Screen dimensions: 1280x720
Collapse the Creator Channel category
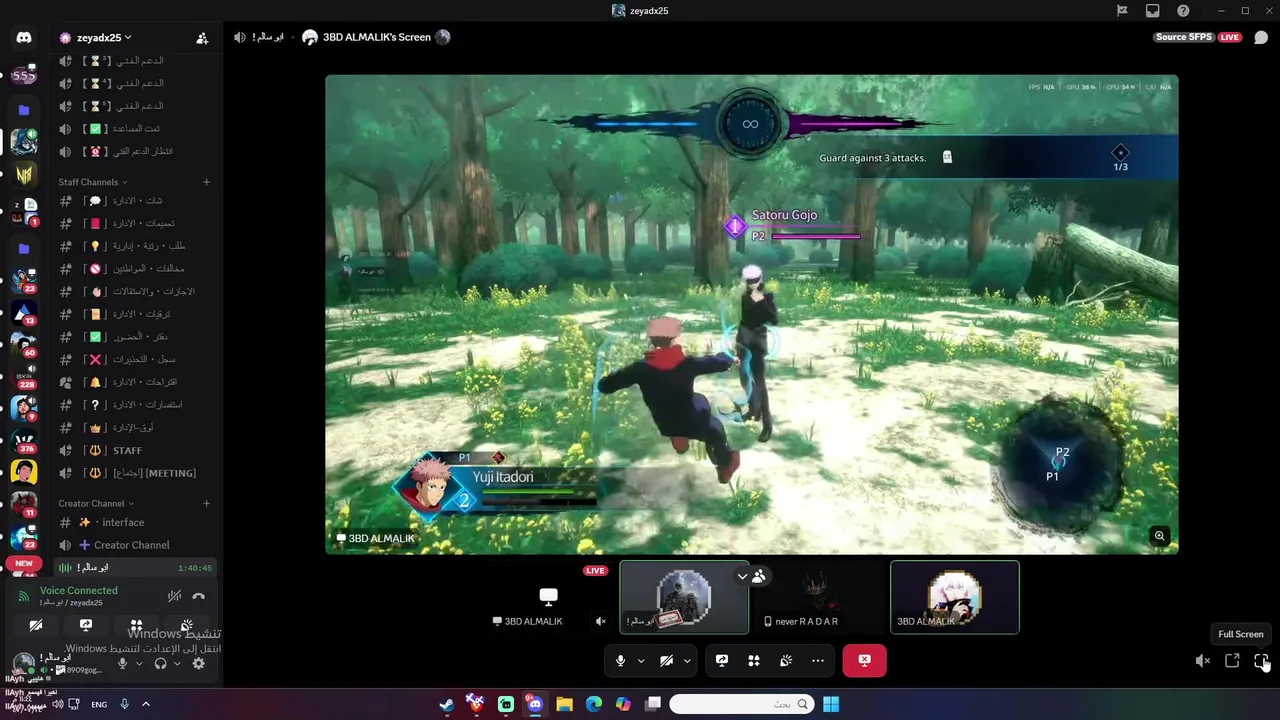coord(96,503)
